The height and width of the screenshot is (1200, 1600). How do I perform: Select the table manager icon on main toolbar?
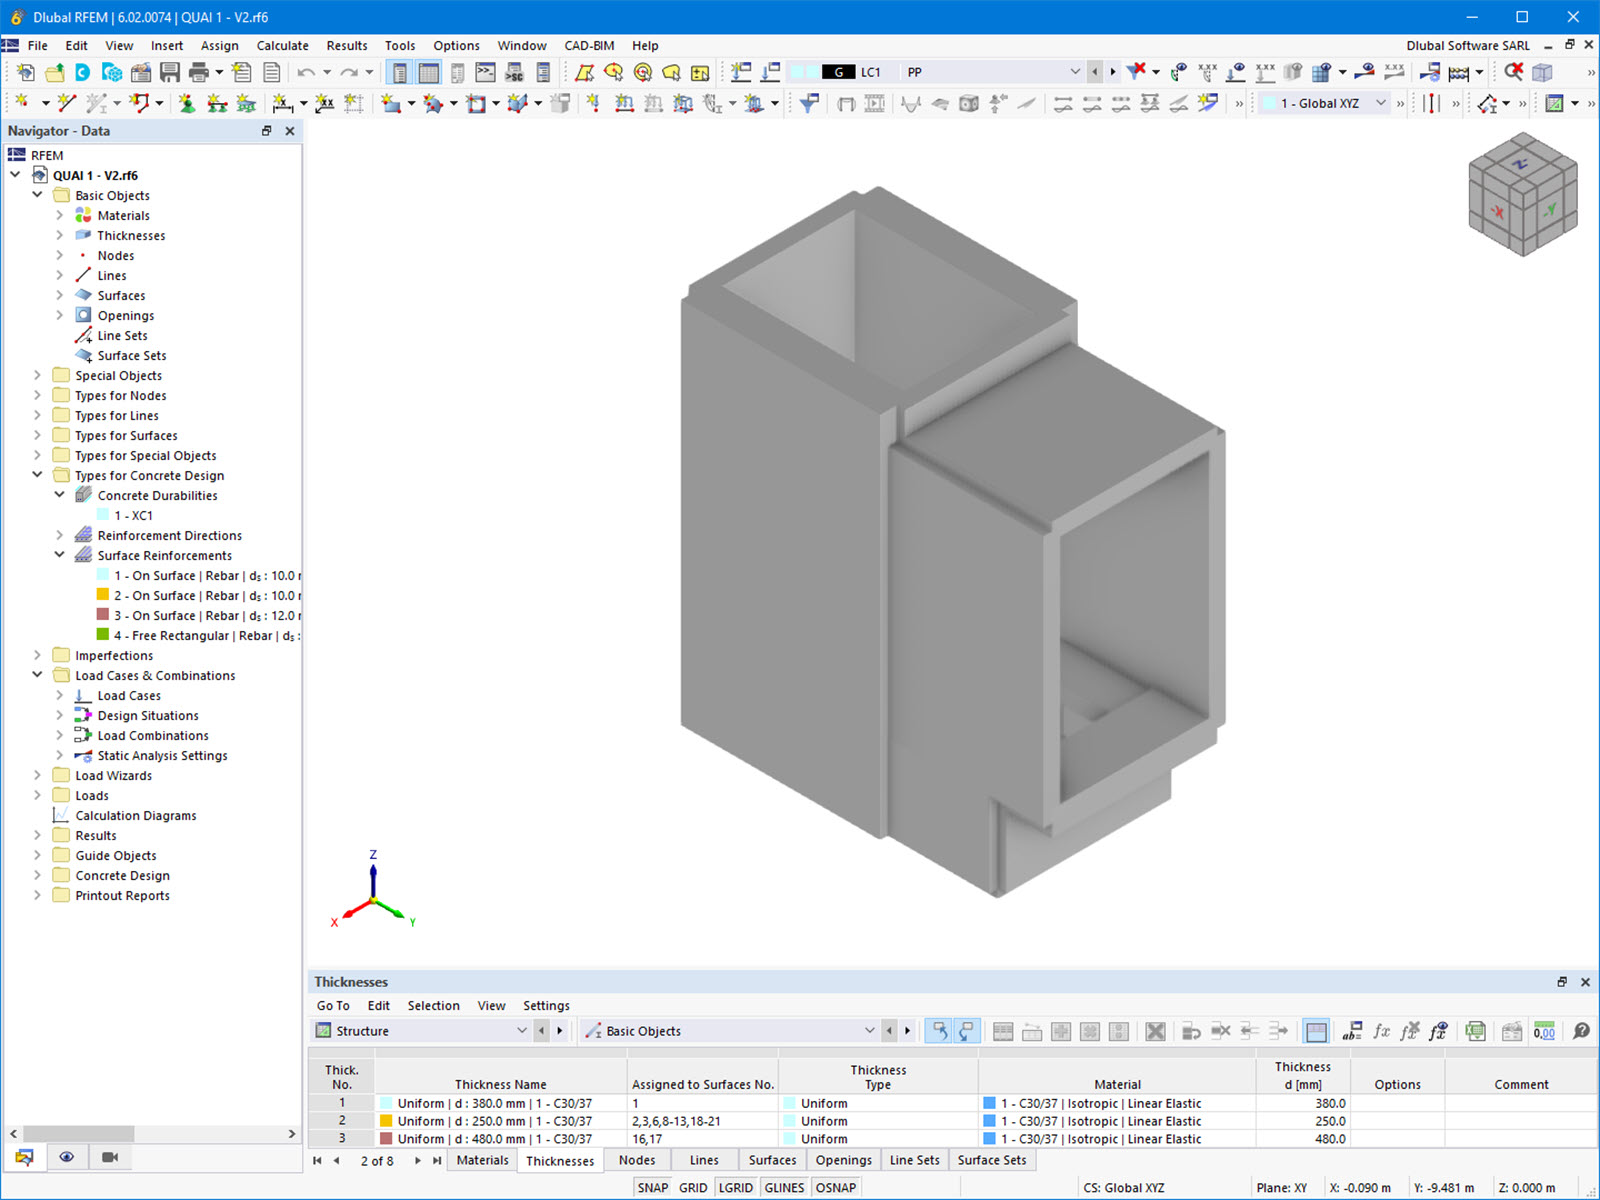pyautogui.click(x=428, y=71)
